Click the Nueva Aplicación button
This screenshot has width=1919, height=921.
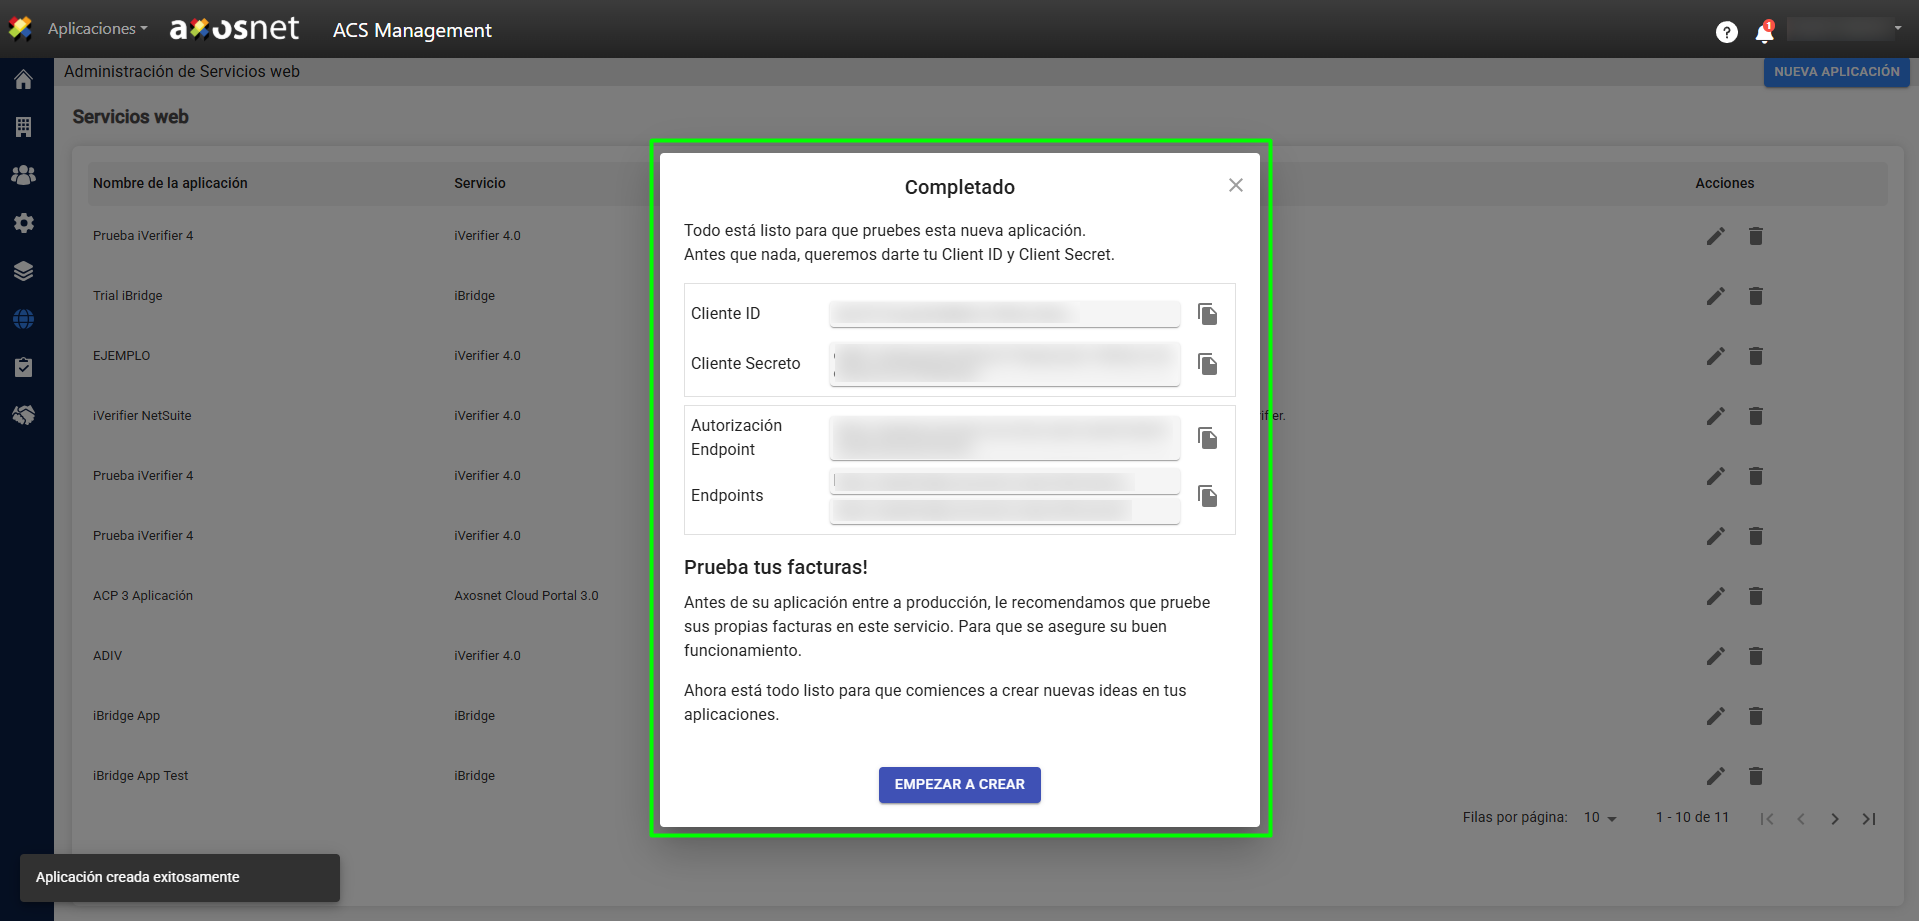[x=1836, y=72]
